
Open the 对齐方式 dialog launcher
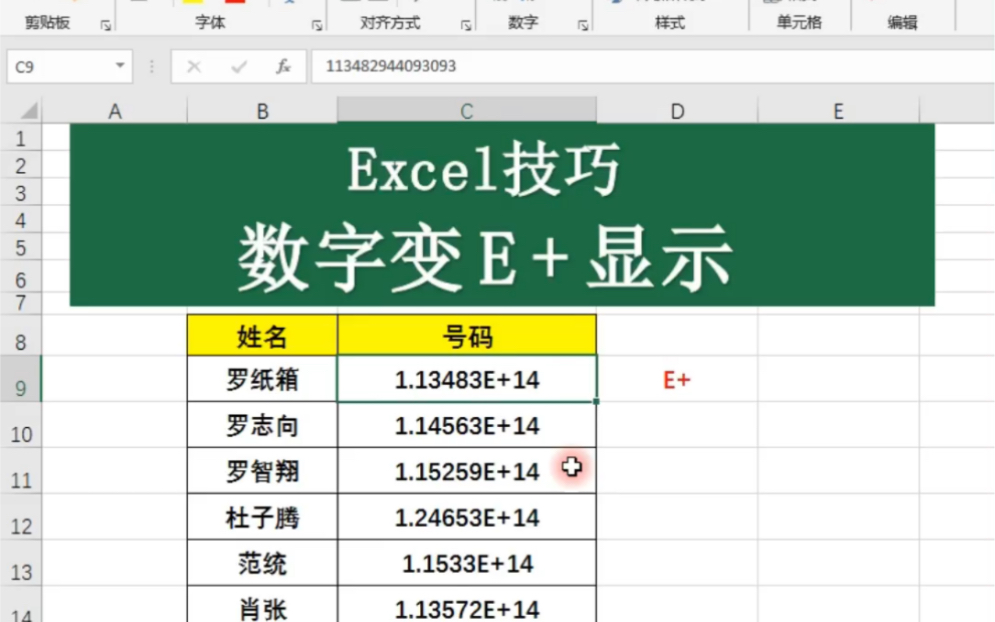[x=466, y=25]
